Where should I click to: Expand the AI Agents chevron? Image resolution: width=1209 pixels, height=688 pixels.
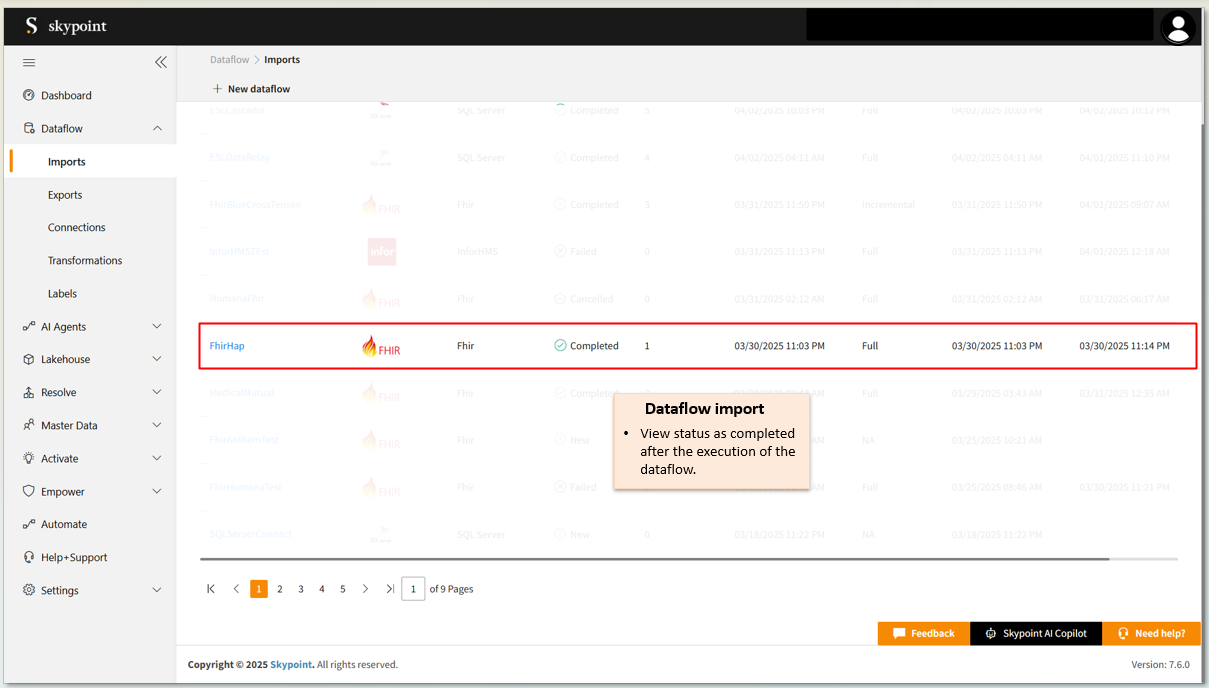(157, 327)
